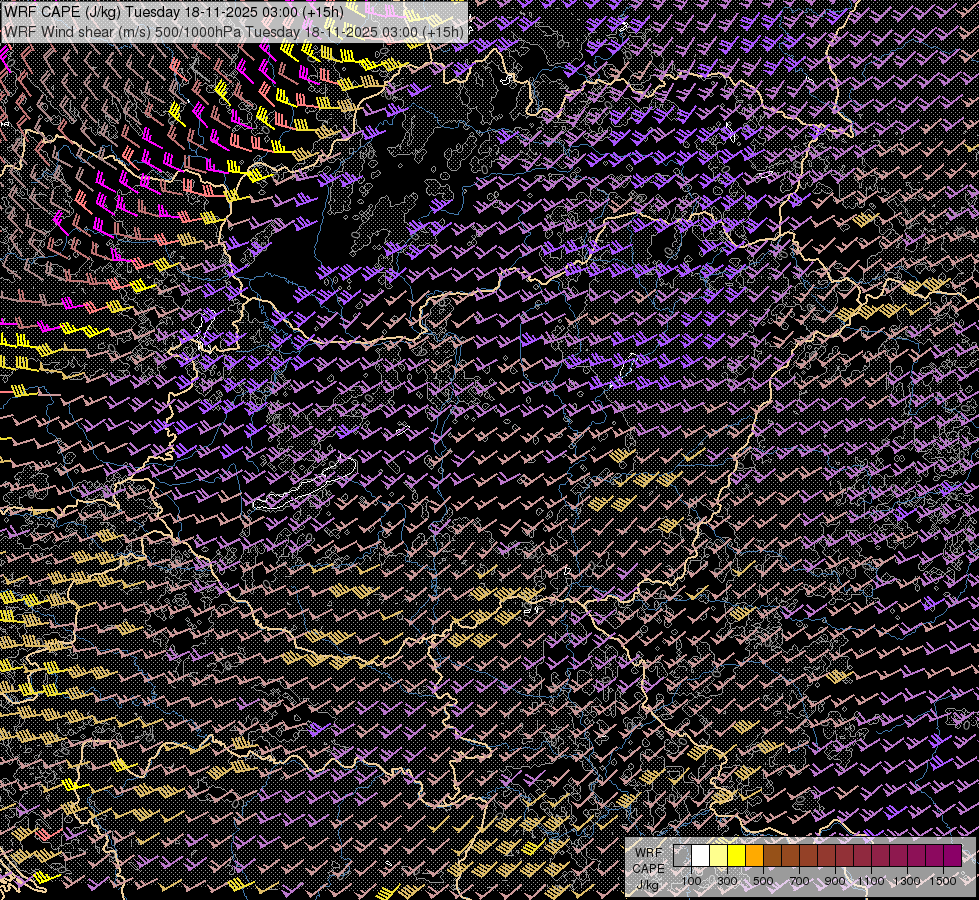Image resolution: width=979 pixels, height=900 pixels.
Task: Click the white swatch in the CAPE legend
Action: [x=700, y=855]
